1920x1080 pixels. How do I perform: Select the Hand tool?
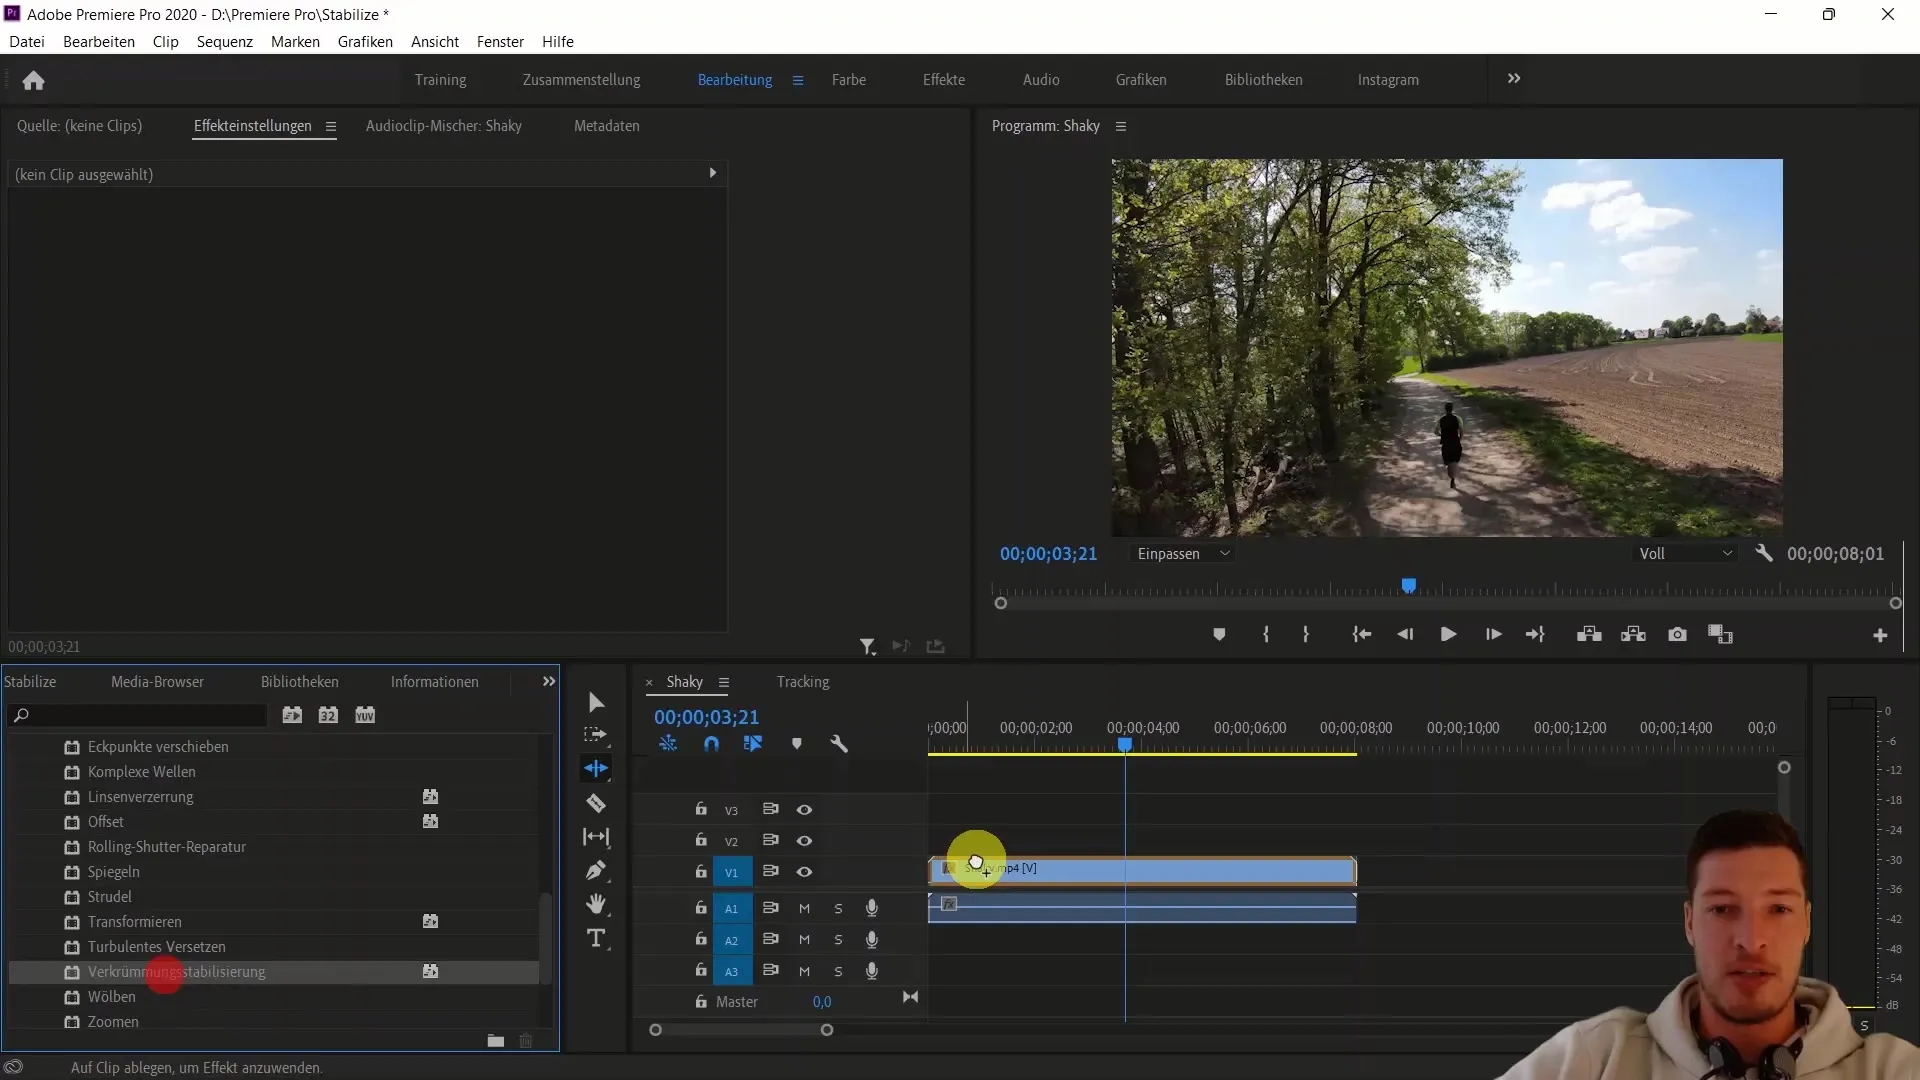click(596, 904)
